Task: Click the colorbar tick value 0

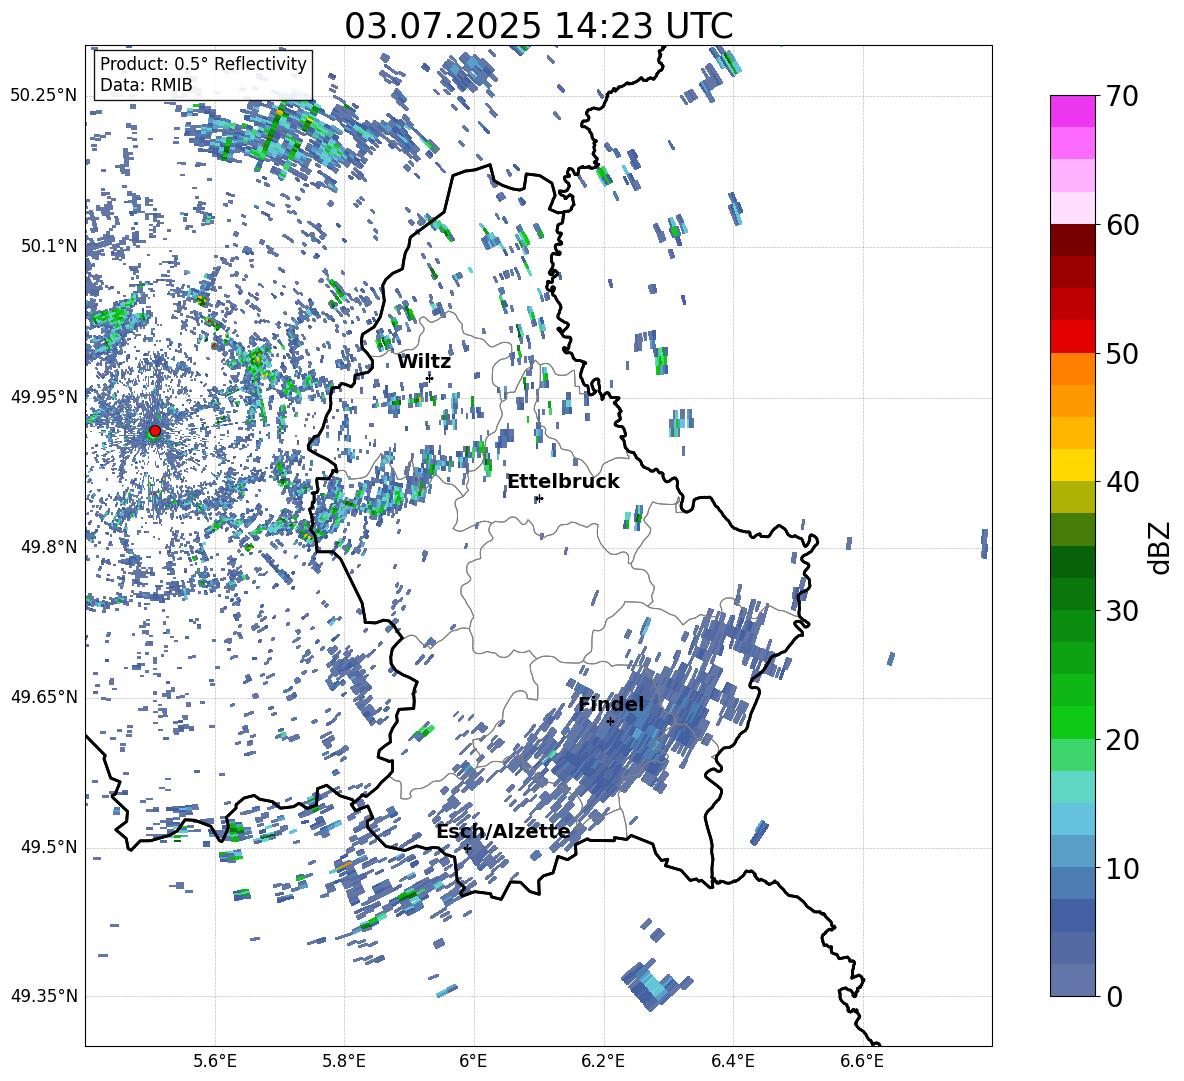Action: pyautogui.click(x=1114, y=996)
